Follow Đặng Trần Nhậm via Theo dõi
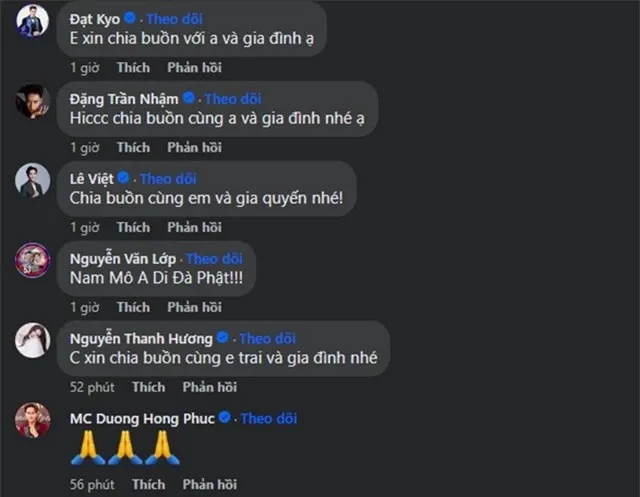Viewport: 640px width, 497px height. tap(233, 99)
